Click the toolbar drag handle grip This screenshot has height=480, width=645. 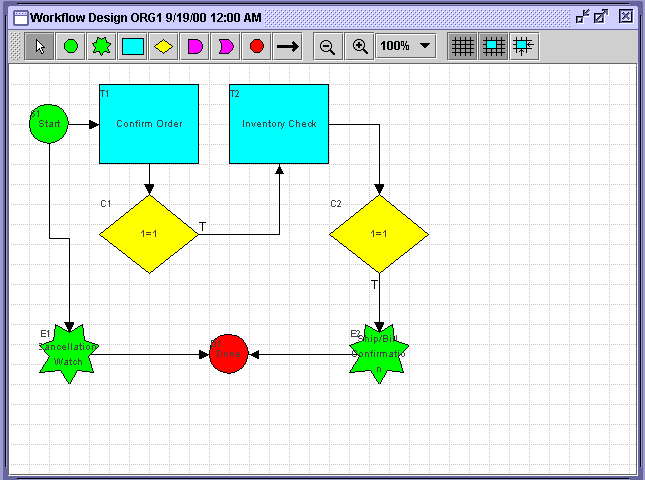tap(15, 46)
